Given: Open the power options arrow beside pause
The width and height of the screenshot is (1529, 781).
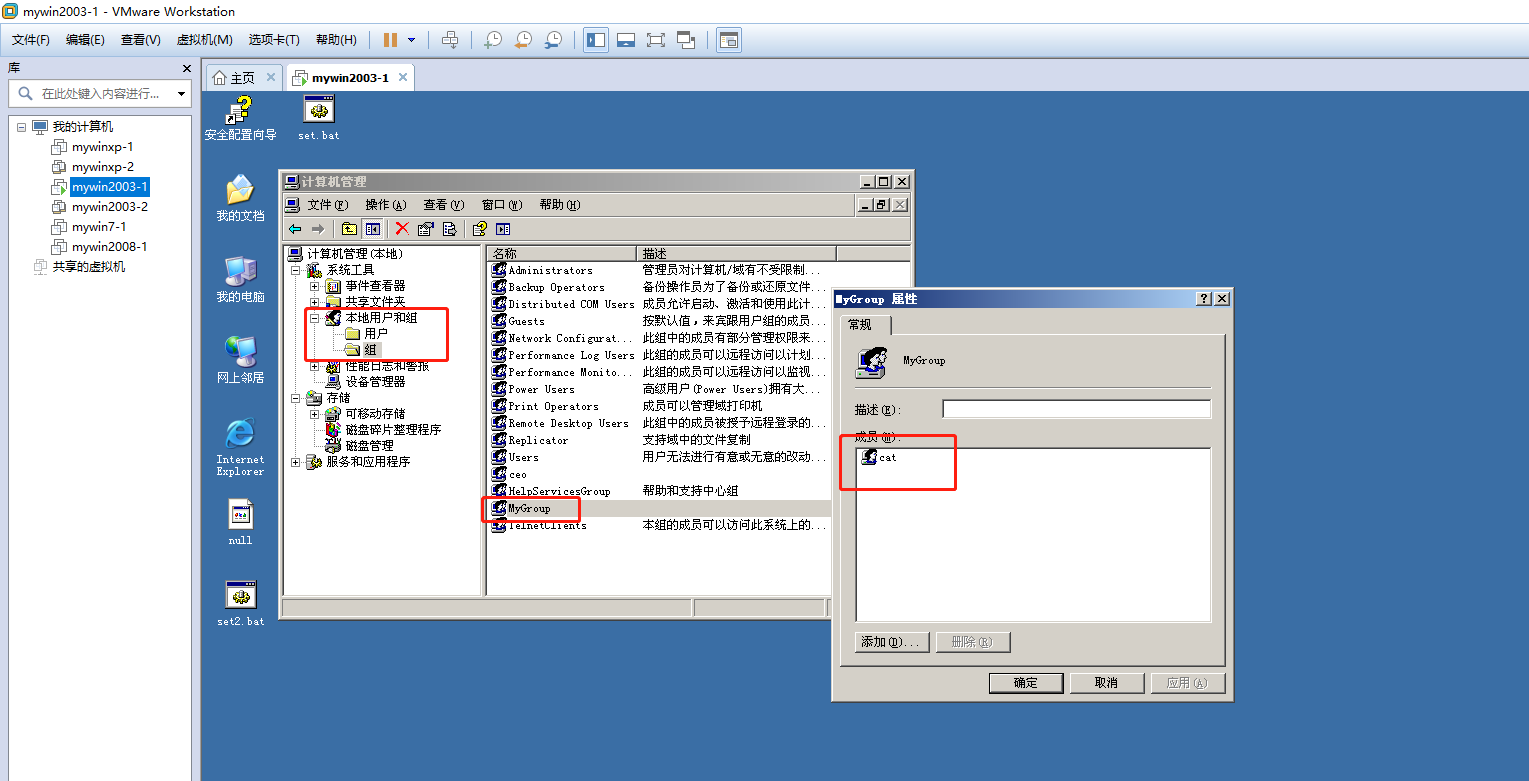Looking at the screenshot, I should click(x=411, y=40).
